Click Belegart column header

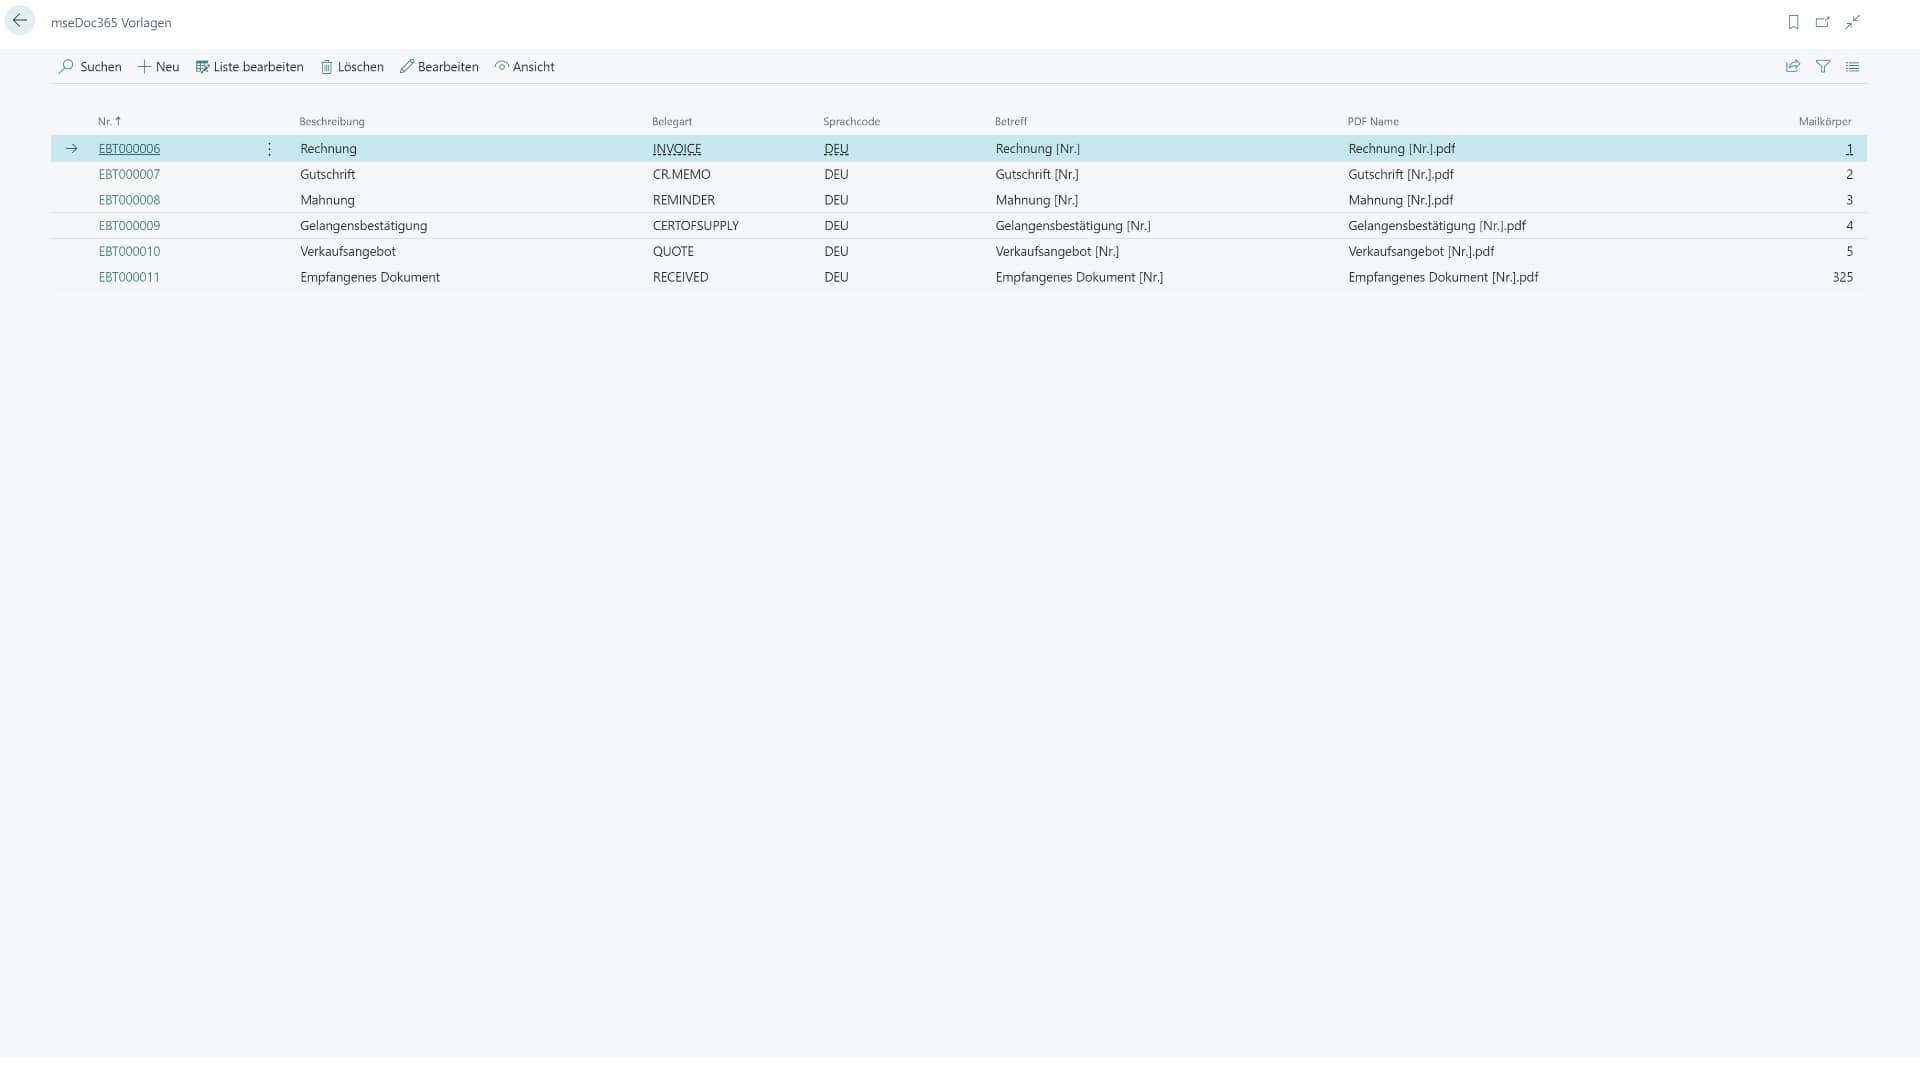(672, 122)
